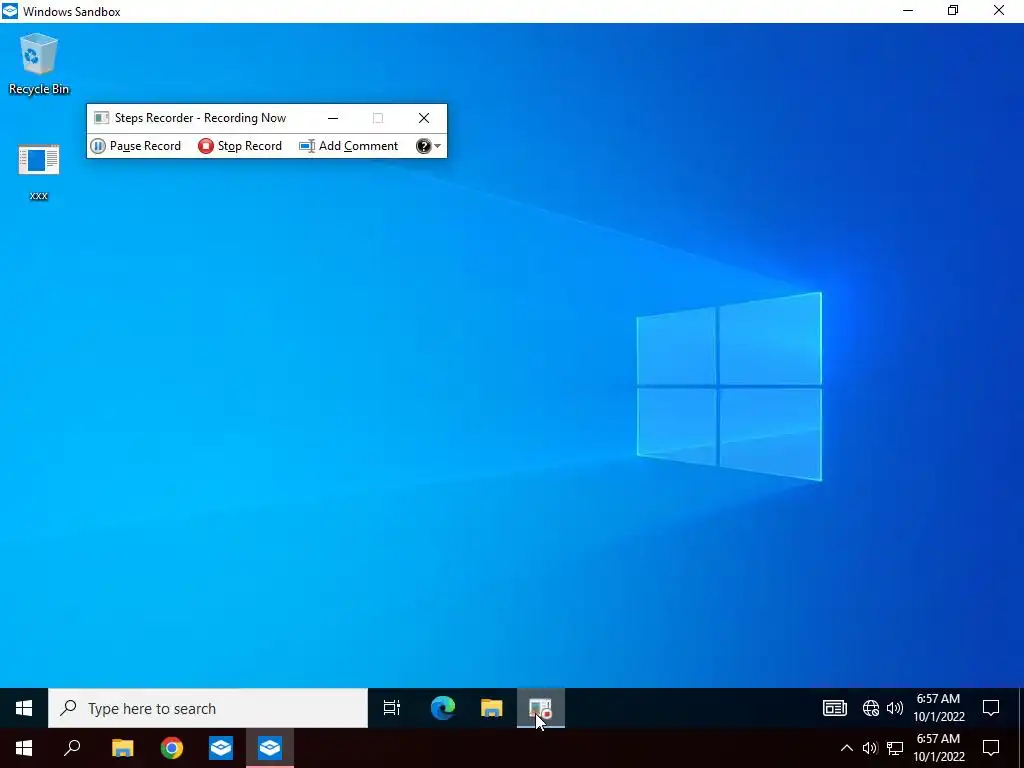Screen dimensions: 1024x768
Task: Minimize the Steps Recorder window
Action: (333, 118)
